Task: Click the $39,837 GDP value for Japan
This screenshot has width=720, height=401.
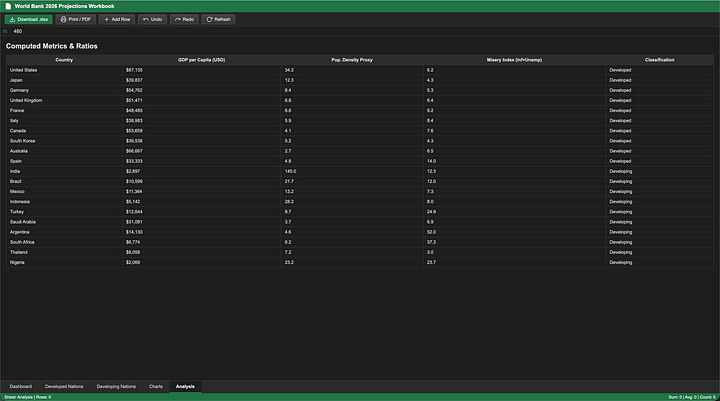Action: (x=202, y=80)
